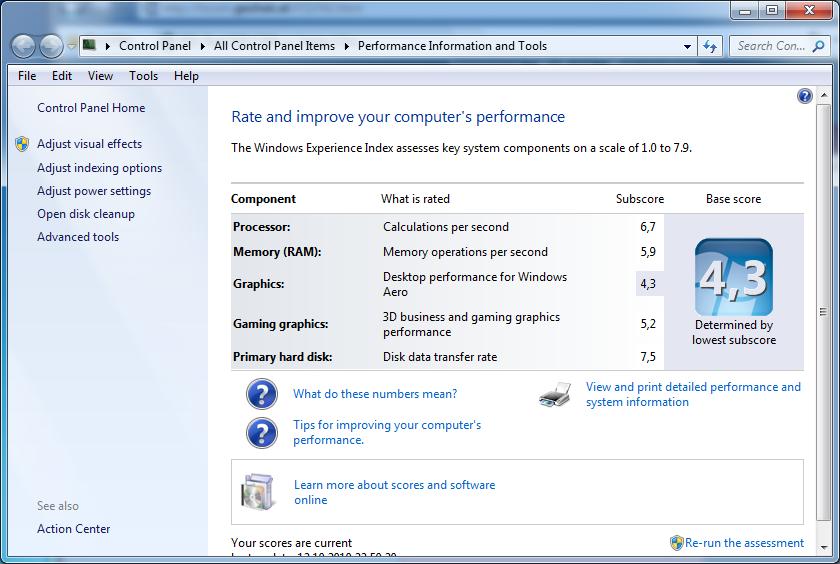The height and width of the screenshot is (564, 840).
Task: Click the vertical scrollbar thumb
Action: [x=823, y=312]
